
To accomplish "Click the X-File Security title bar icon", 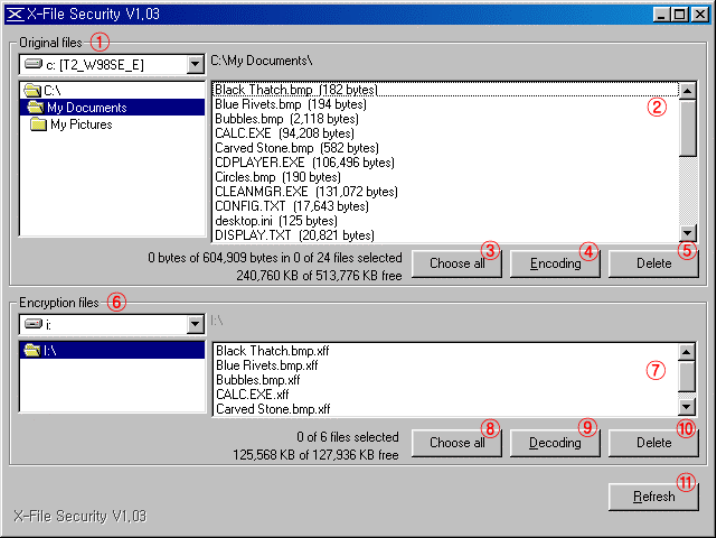I will tap(15, 14).
